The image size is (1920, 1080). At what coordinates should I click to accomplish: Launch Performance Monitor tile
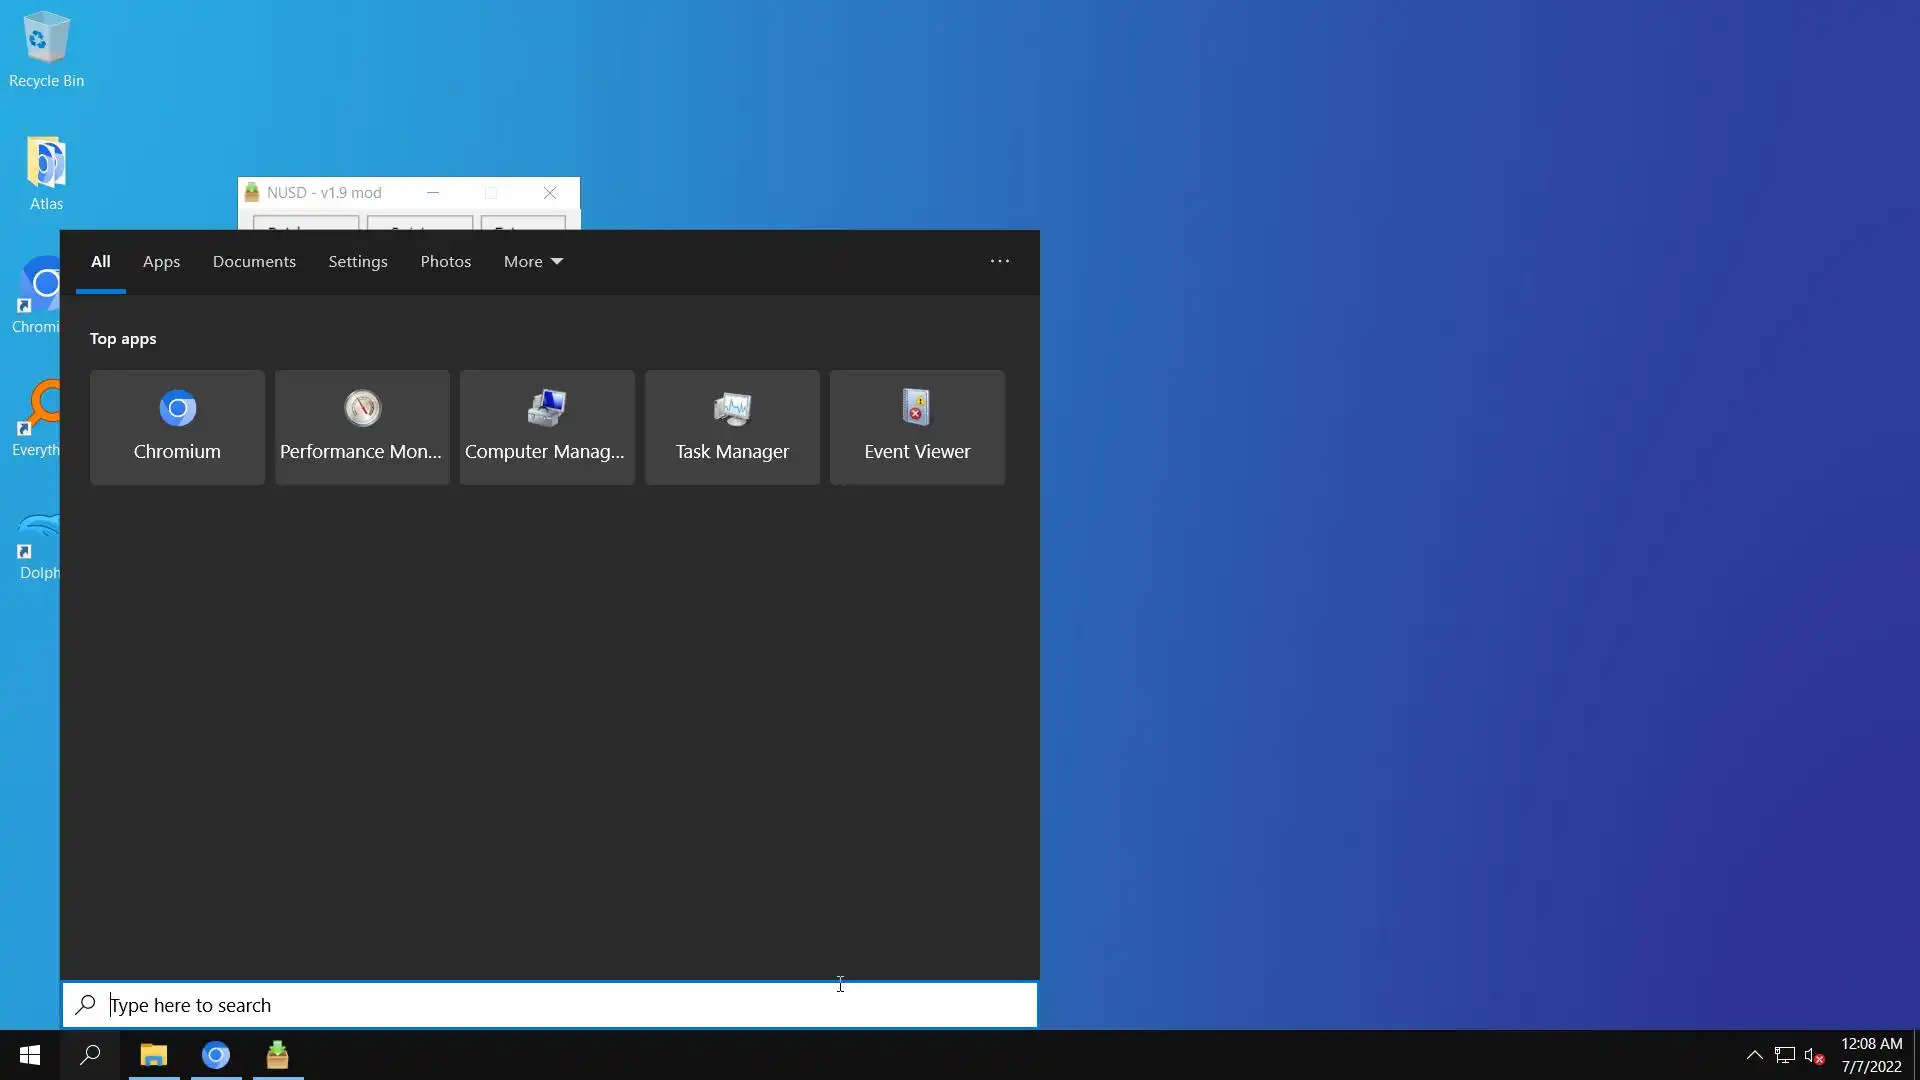[x=362, y=427]
